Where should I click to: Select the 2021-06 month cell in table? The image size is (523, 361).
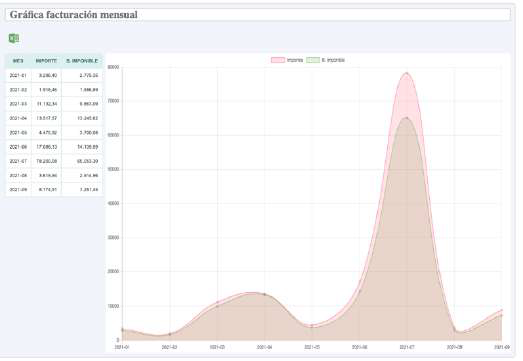click(18, 147)
